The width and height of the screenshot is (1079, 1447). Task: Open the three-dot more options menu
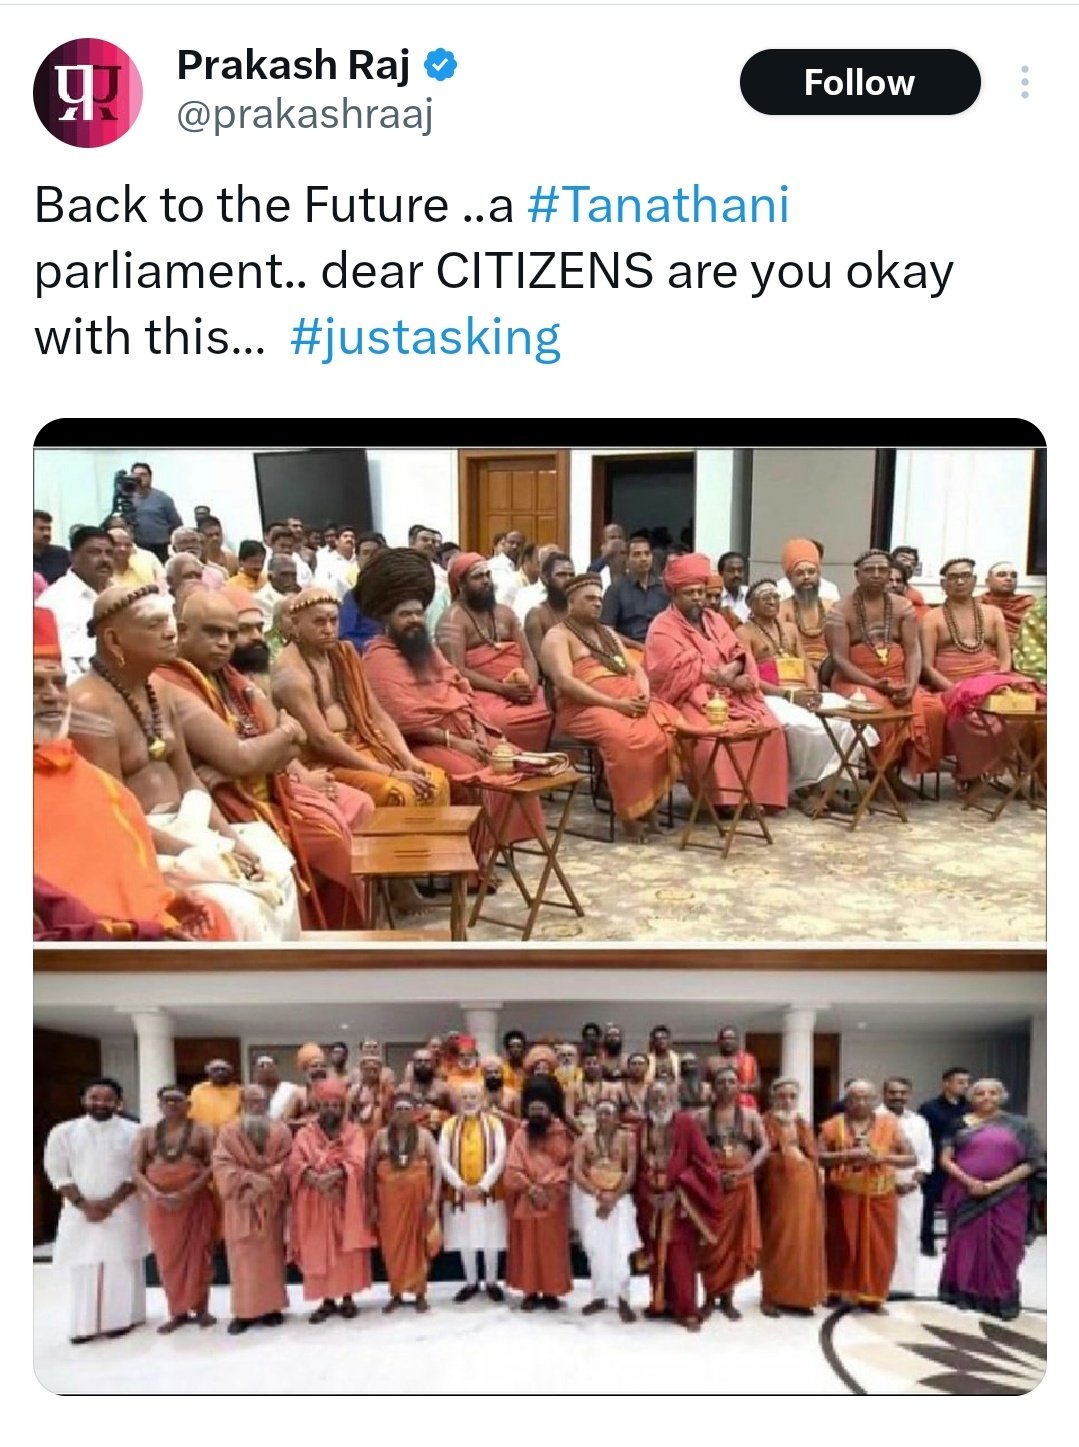(x=1024, y=82)
